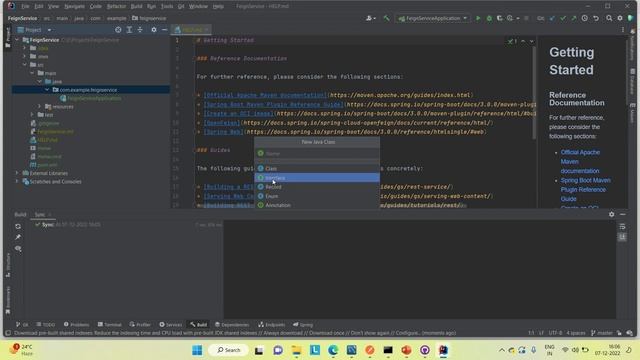Viewport: 640px width, 360px height.
Task: Push commits with the green arrow icon
Action: tap(573, 18)
